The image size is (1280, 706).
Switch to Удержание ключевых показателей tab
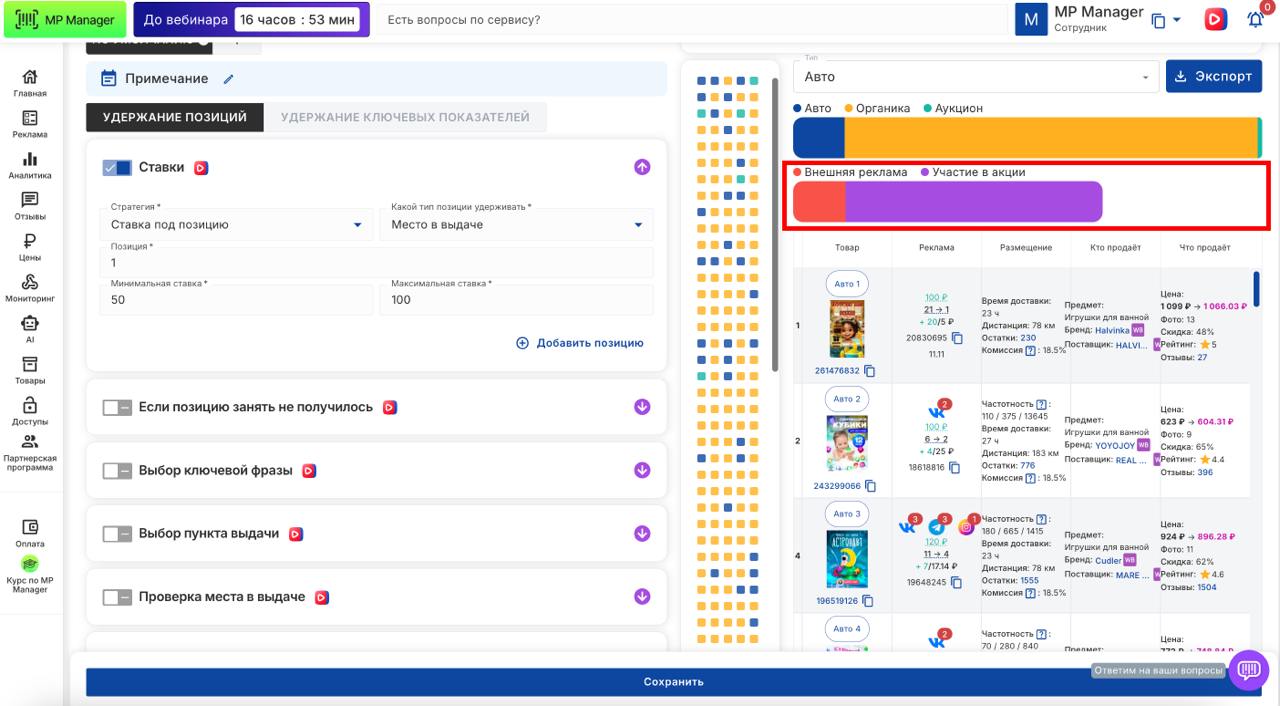click(x=405, y=117)
